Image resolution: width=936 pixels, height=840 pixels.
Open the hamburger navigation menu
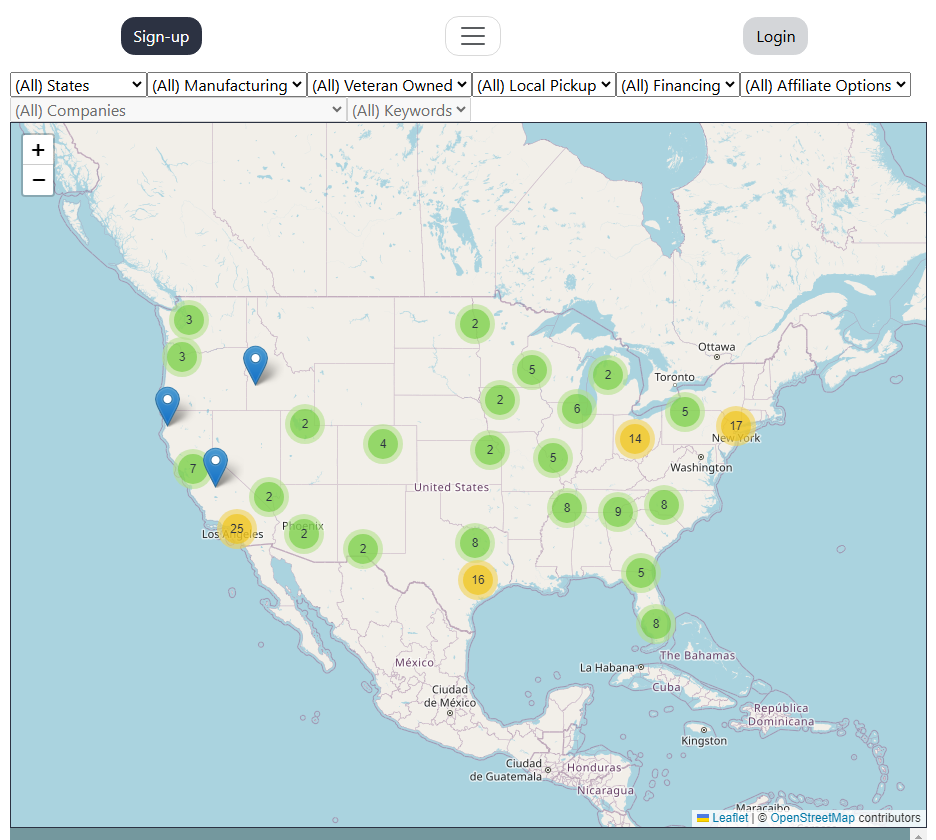(472, 36)
